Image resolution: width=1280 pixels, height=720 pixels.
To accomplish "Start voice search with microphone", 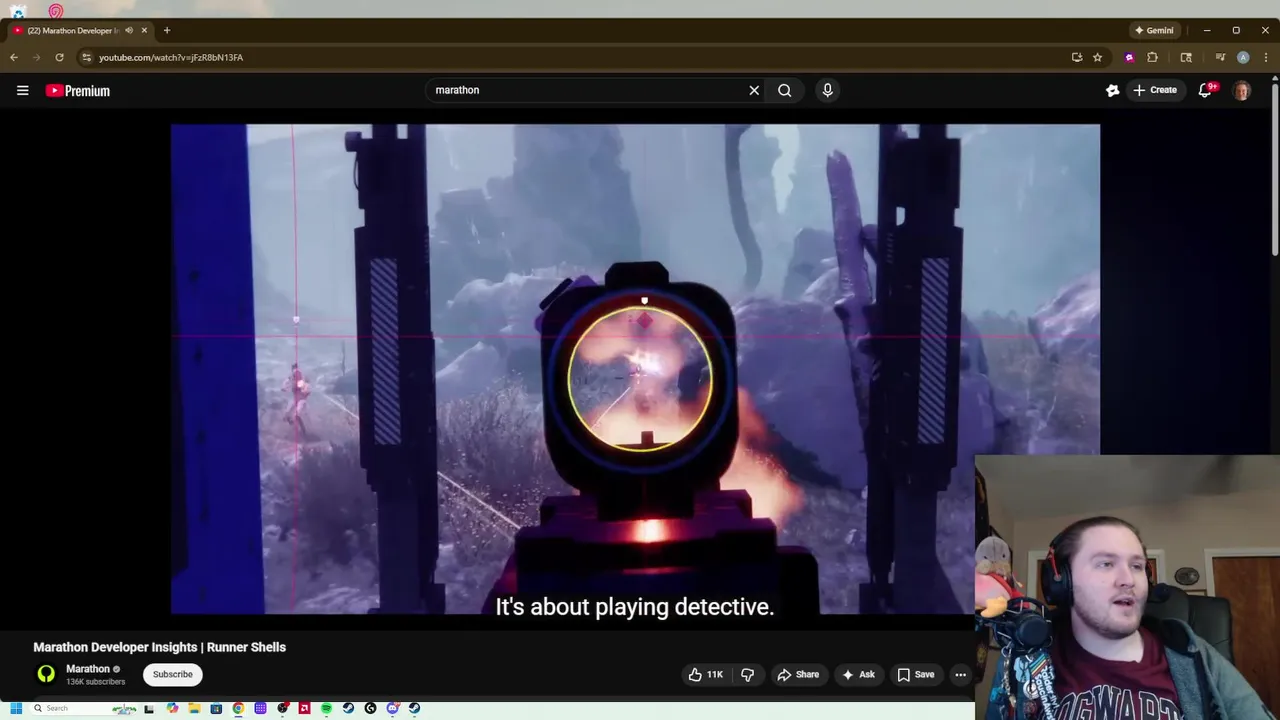I will pos(827,90).
